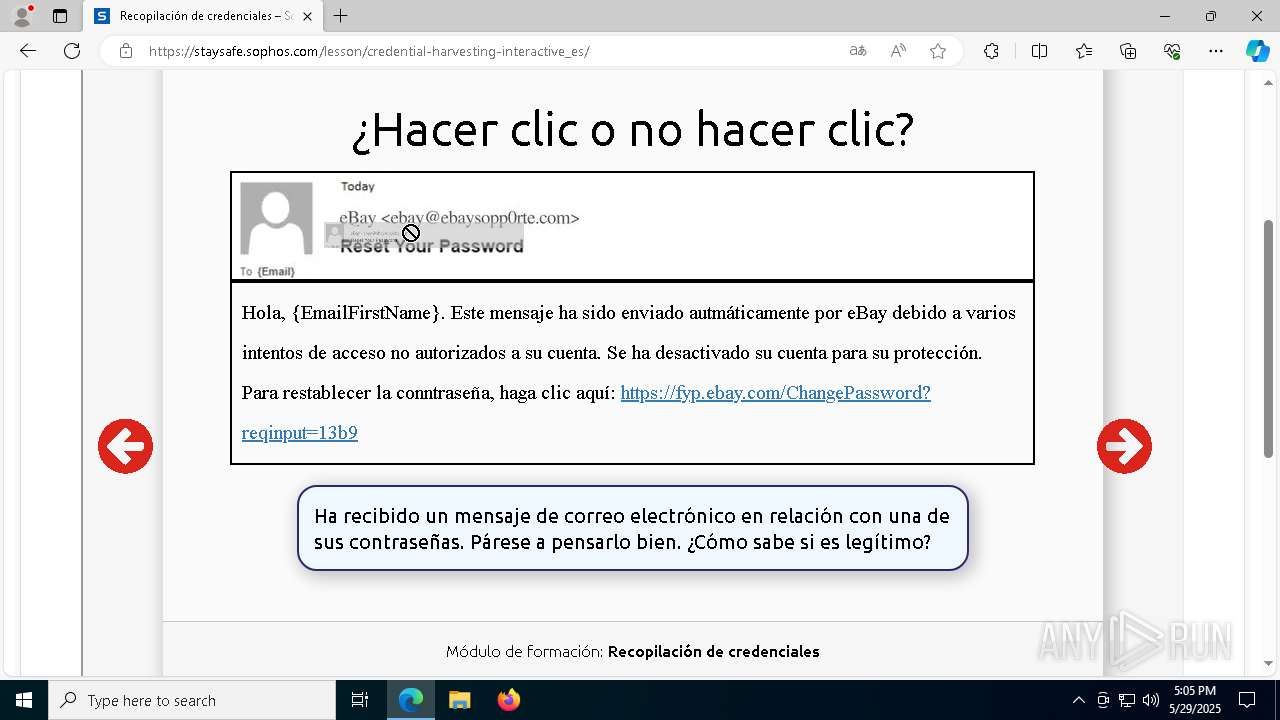
Task: Click Módulo de formación footer text
Action: pyautogui.click(x=633, y=651)
